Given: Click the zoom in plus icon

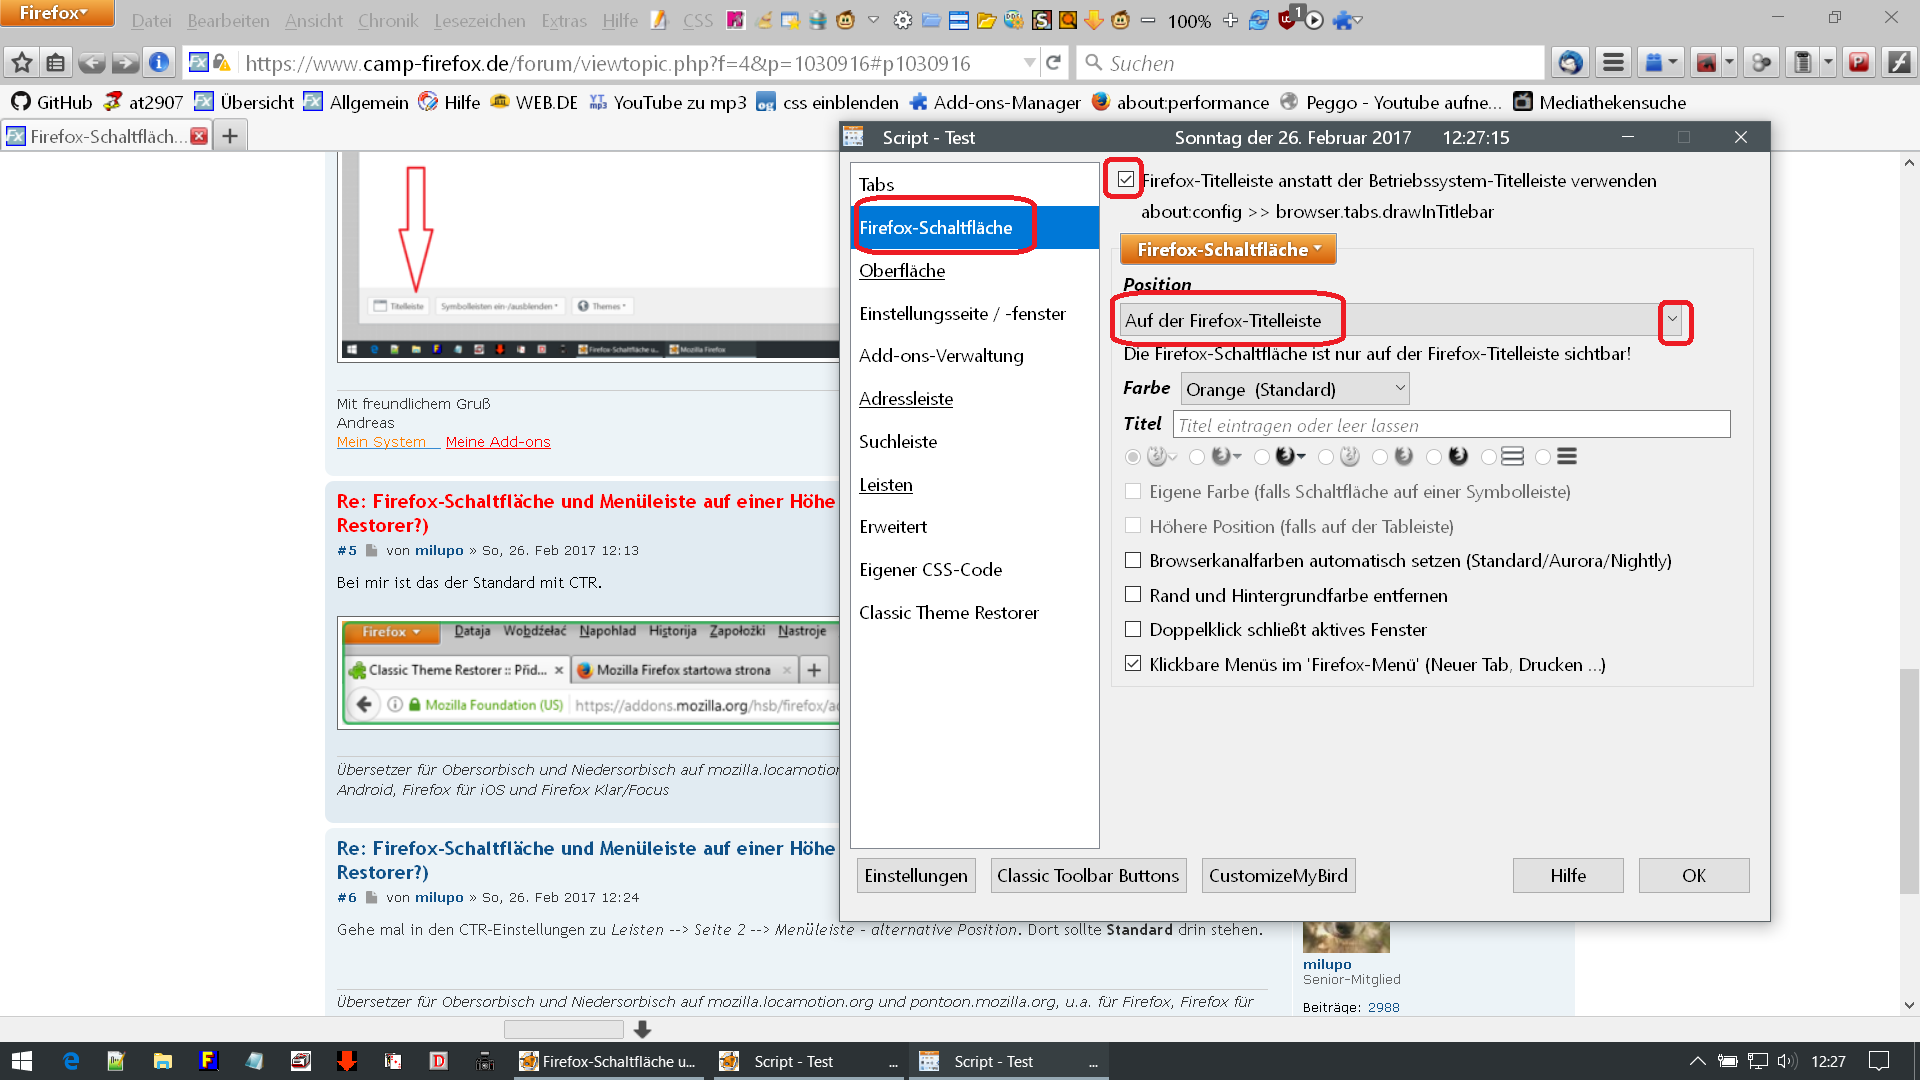Looking at the screenshot, I should [x=1231, y=21].
